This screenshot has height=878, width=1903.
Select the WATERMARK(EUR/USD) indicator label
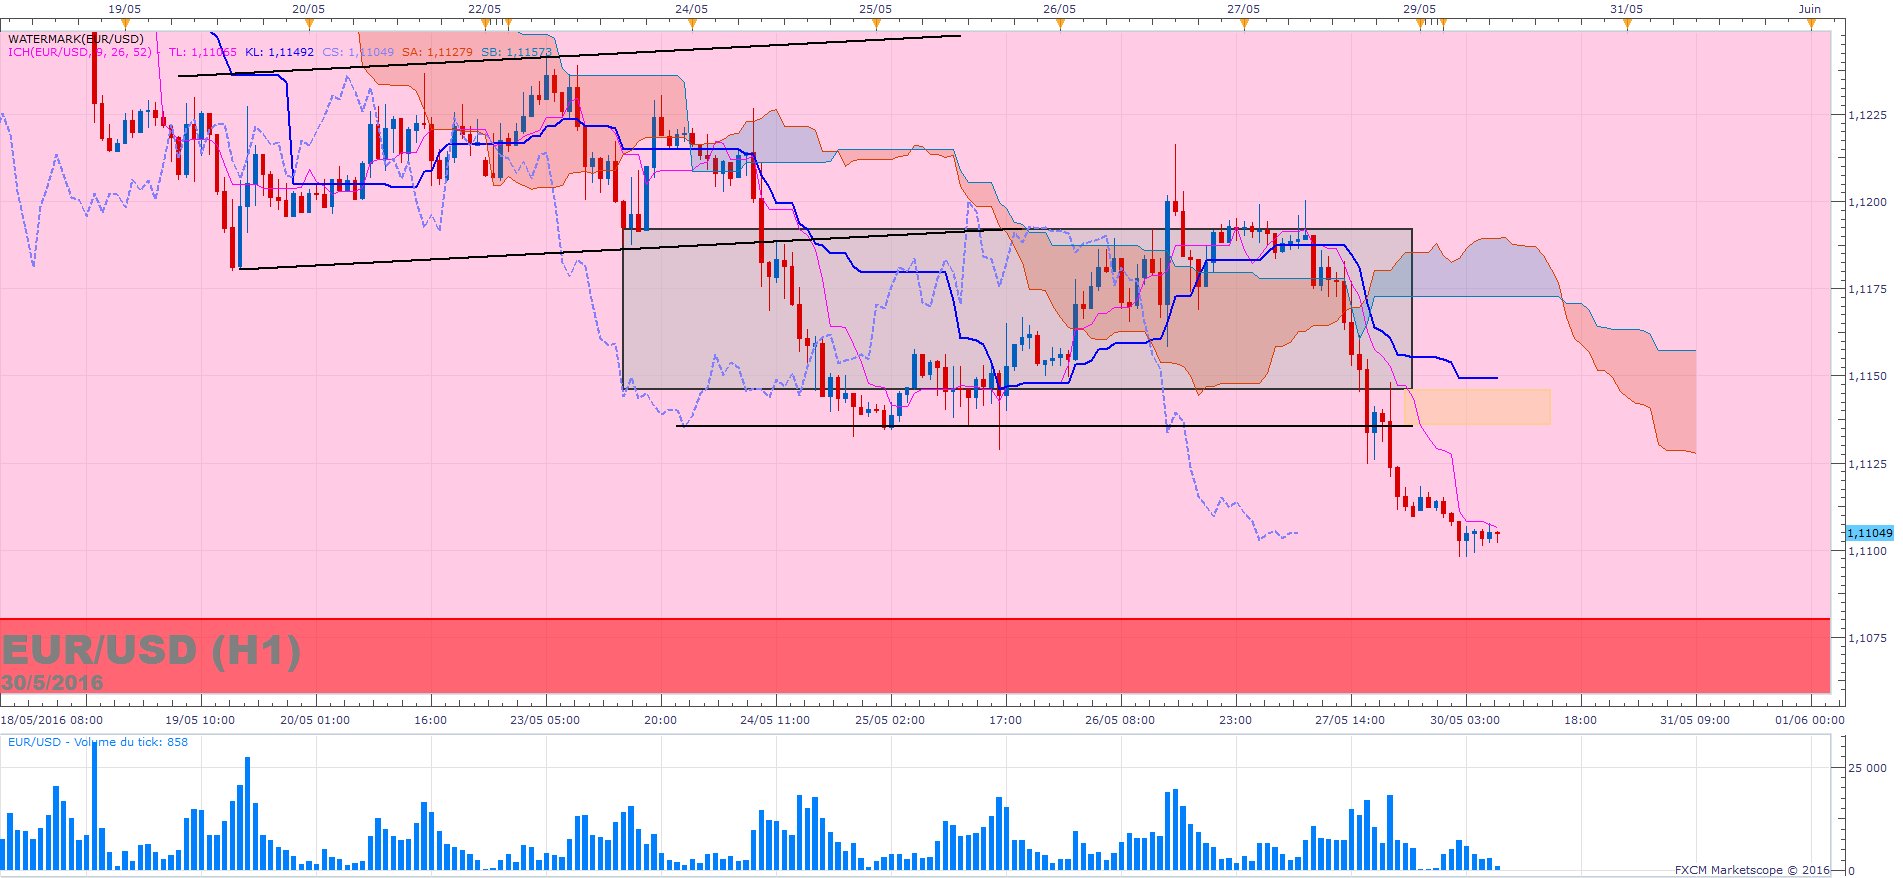(x=76, y=39)
